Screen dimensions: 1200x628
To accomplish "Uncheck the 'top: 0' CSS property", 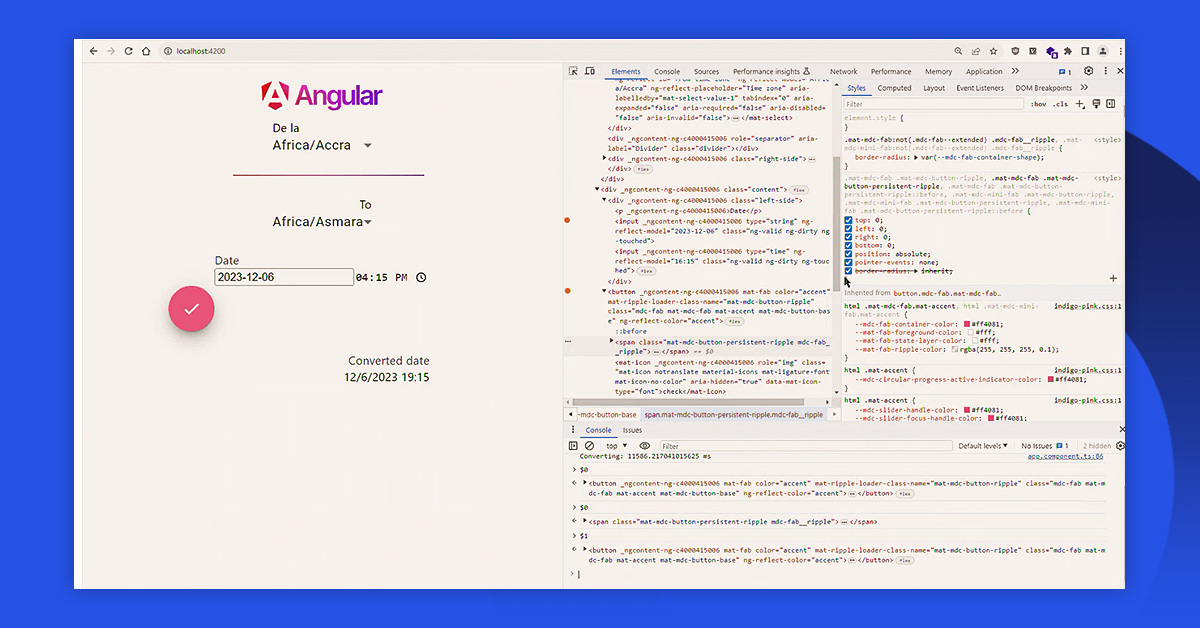I will (x=849, y=220).
